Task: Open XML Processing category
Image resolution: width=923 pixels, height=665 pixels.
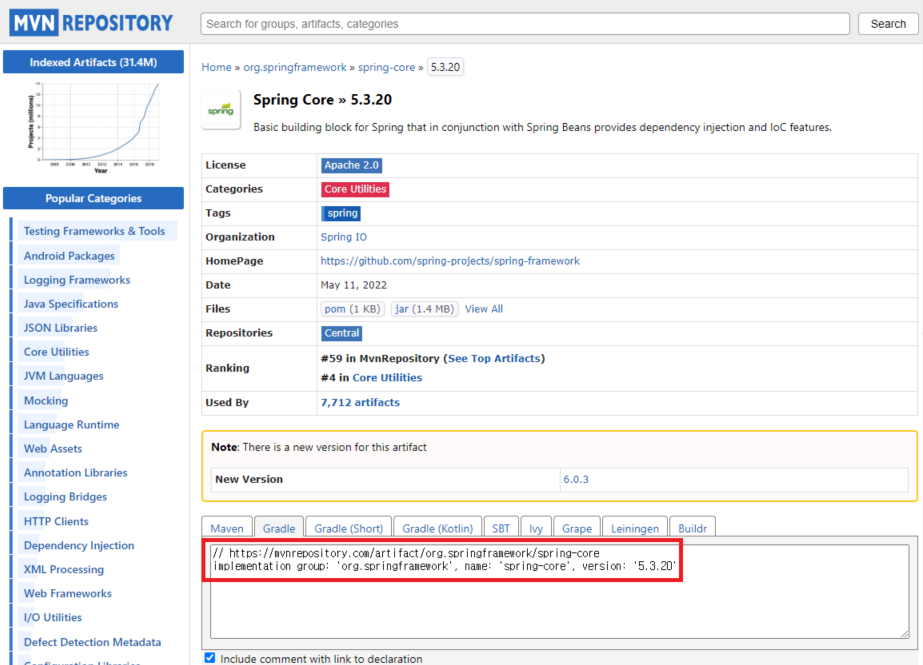Action: tap(64, 570)
